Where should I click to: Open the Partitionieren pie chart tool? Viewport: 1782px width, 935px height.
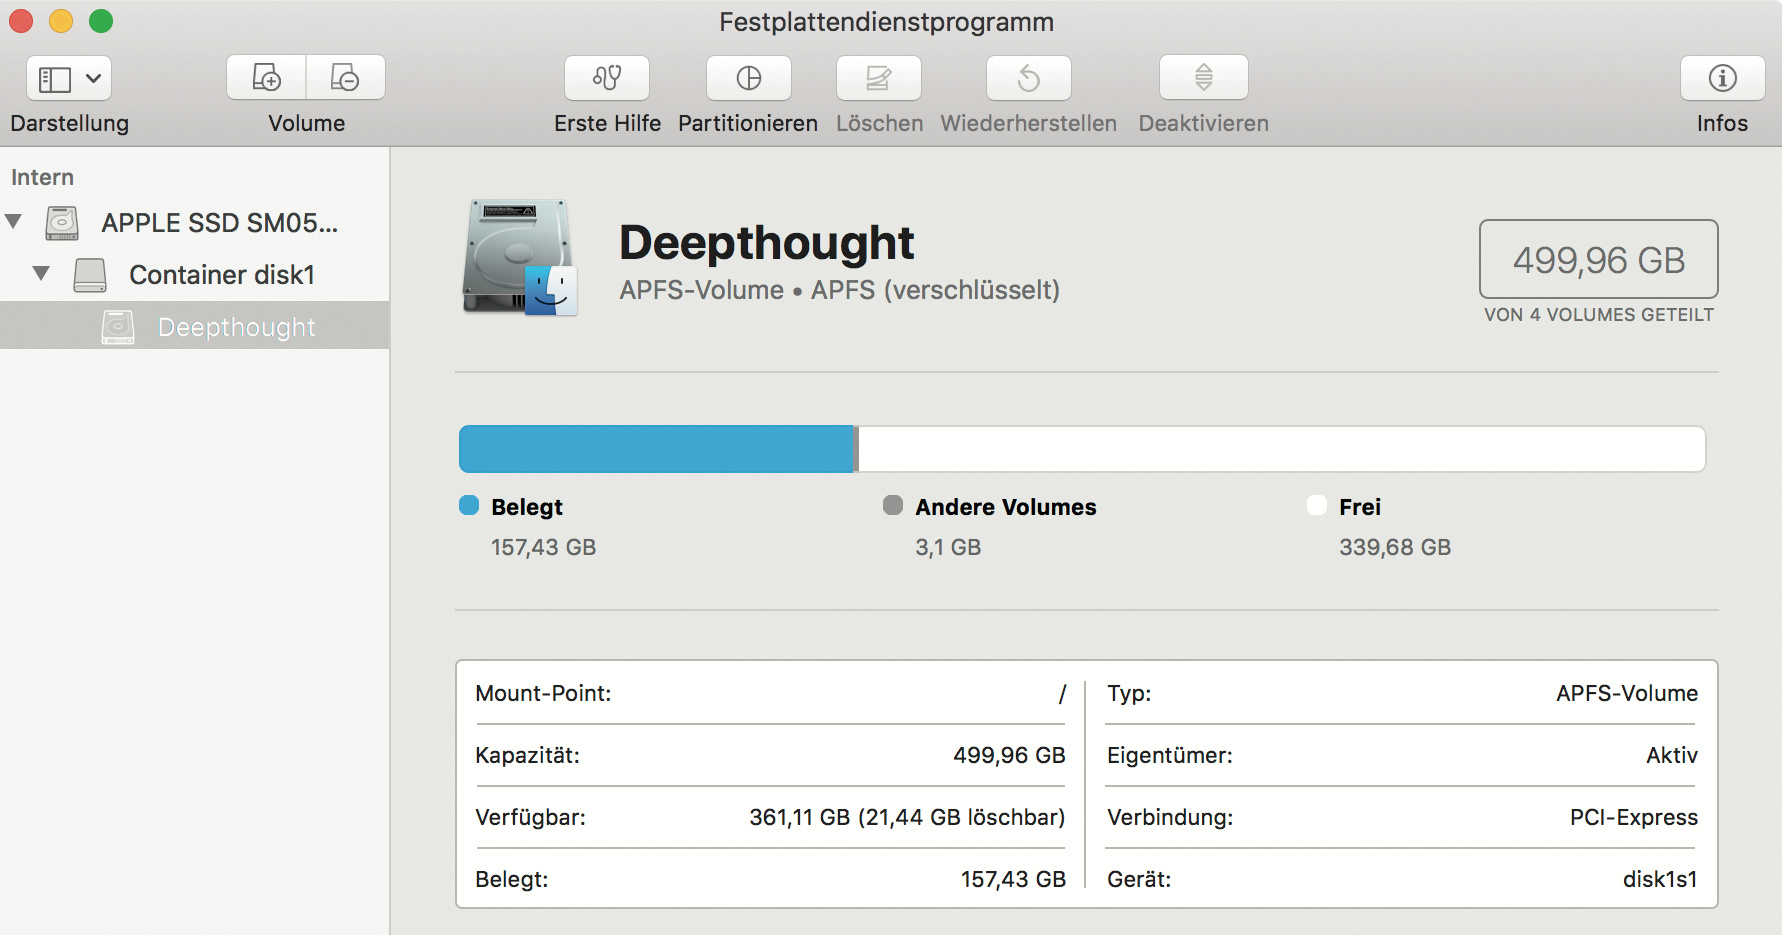pyautogui.click(x=748, y=78)
